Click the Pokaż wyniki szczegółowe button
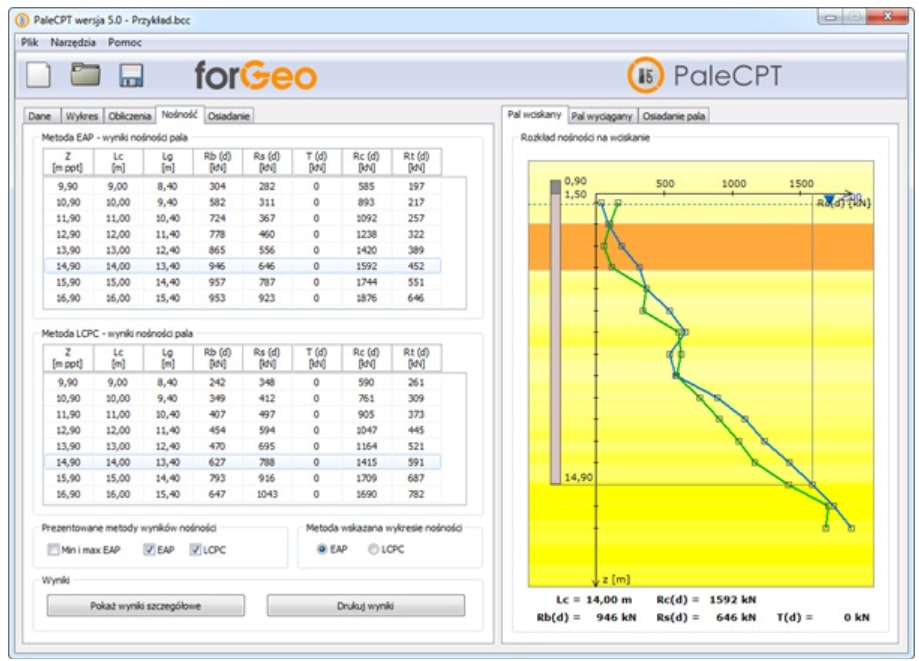 [x=145, y=606]
